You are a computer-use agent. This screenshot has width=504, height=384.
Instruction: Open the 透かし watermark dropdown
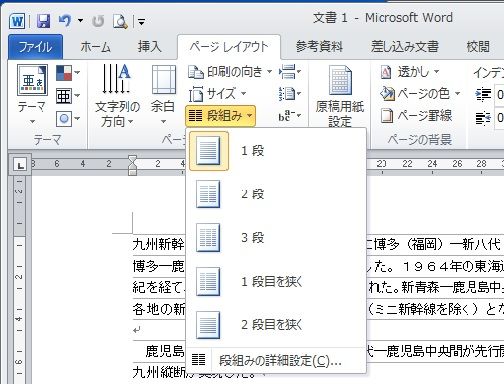coord(410,72)
